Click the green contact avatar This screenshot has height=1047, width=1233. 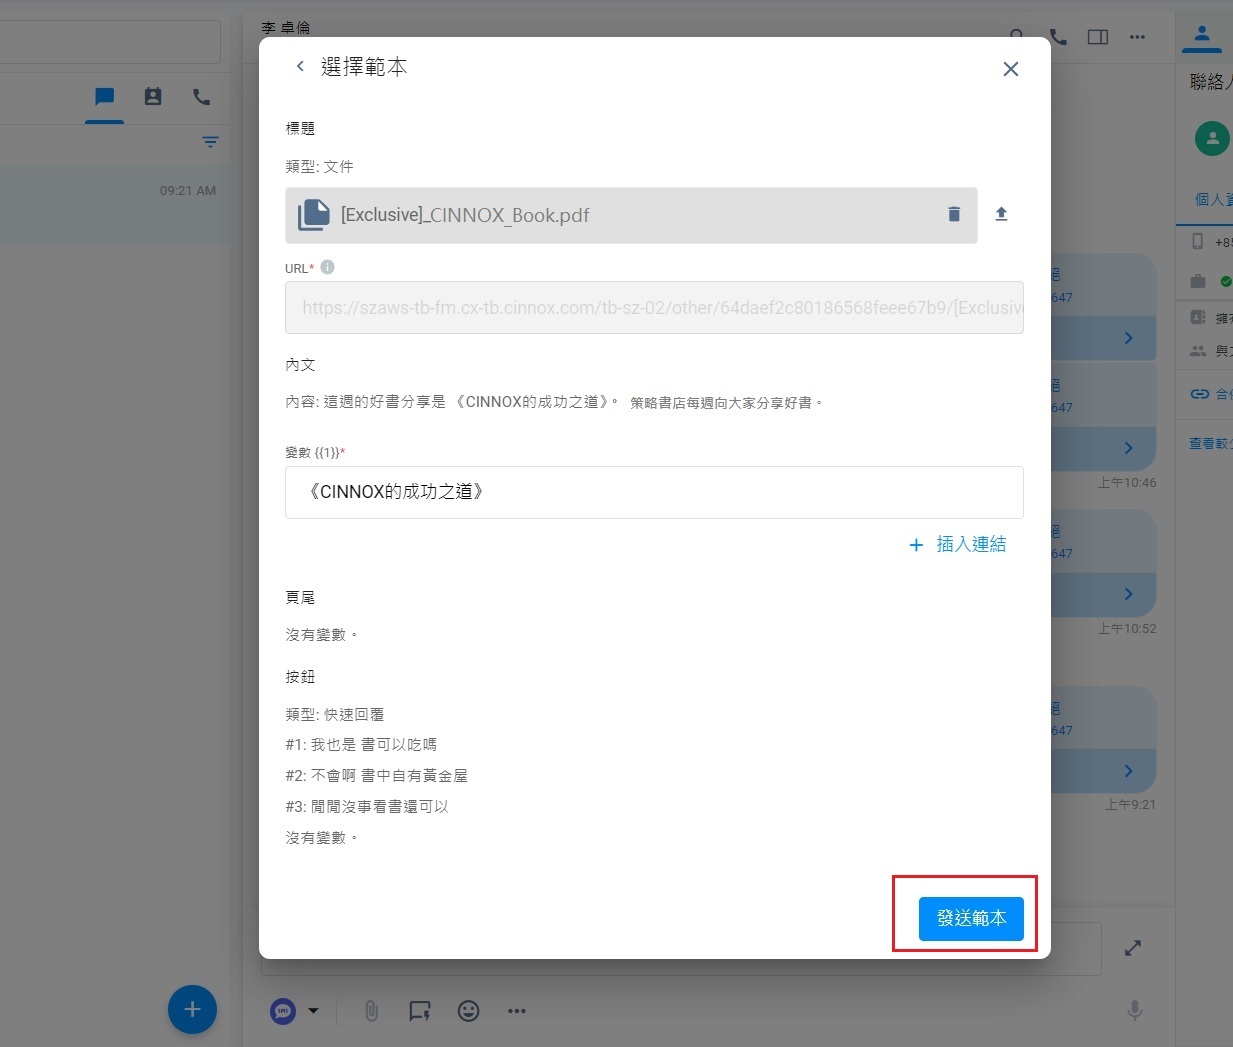point(1212,138)
